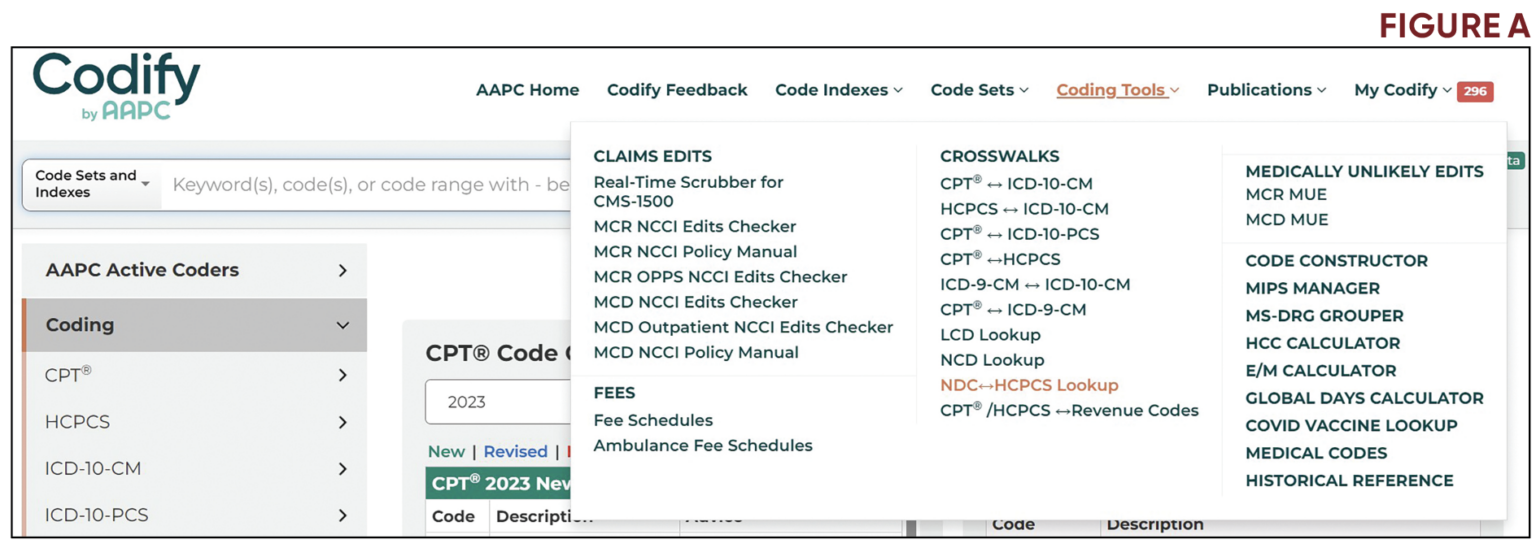Open the MCR NCCI Edits Checker
This screenshot has height=548, width=1536.
pos(695,226)
